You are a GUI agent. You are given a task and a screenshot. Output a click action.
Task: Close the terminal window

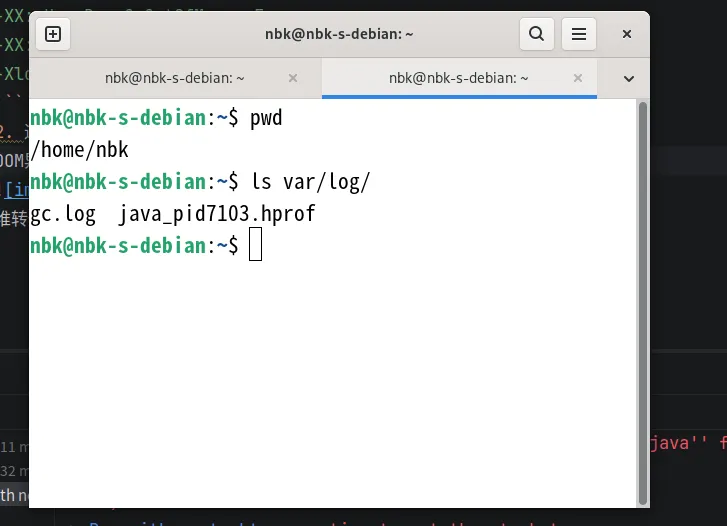pos(627,34)
